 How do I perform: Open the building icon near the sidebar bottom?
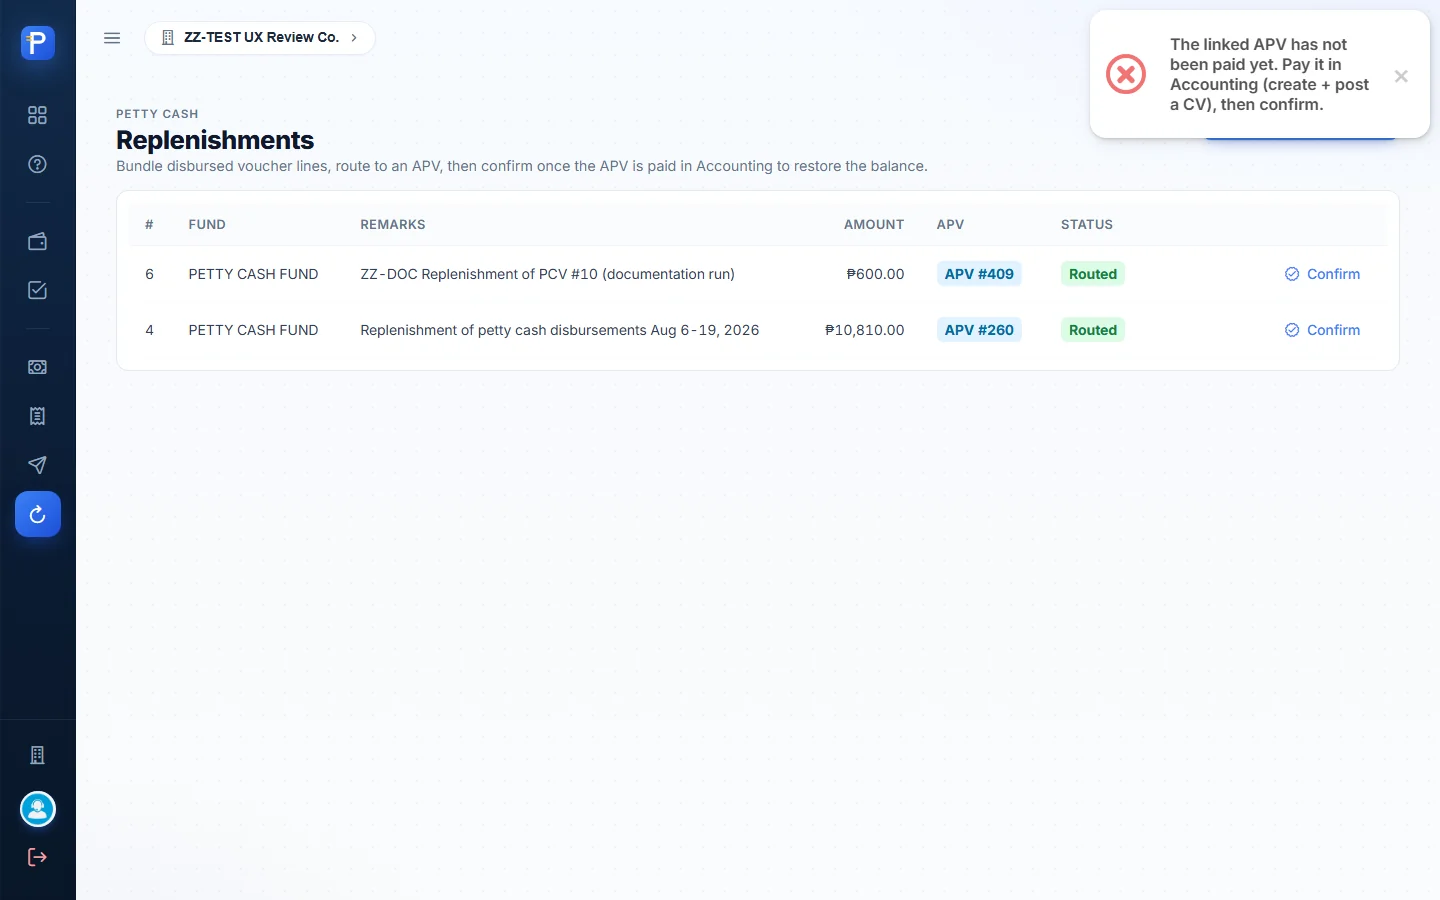(38, 755)
